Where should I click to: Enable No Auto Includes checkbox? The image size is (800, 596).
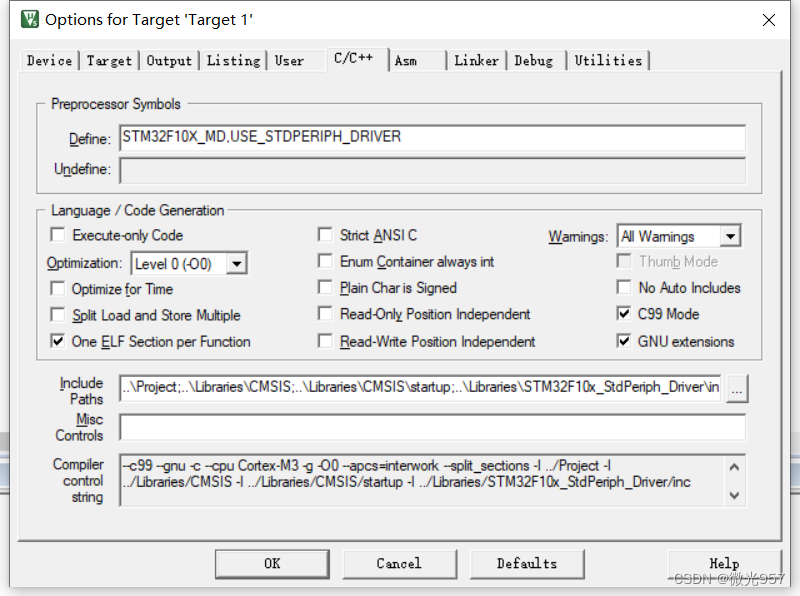623,287
